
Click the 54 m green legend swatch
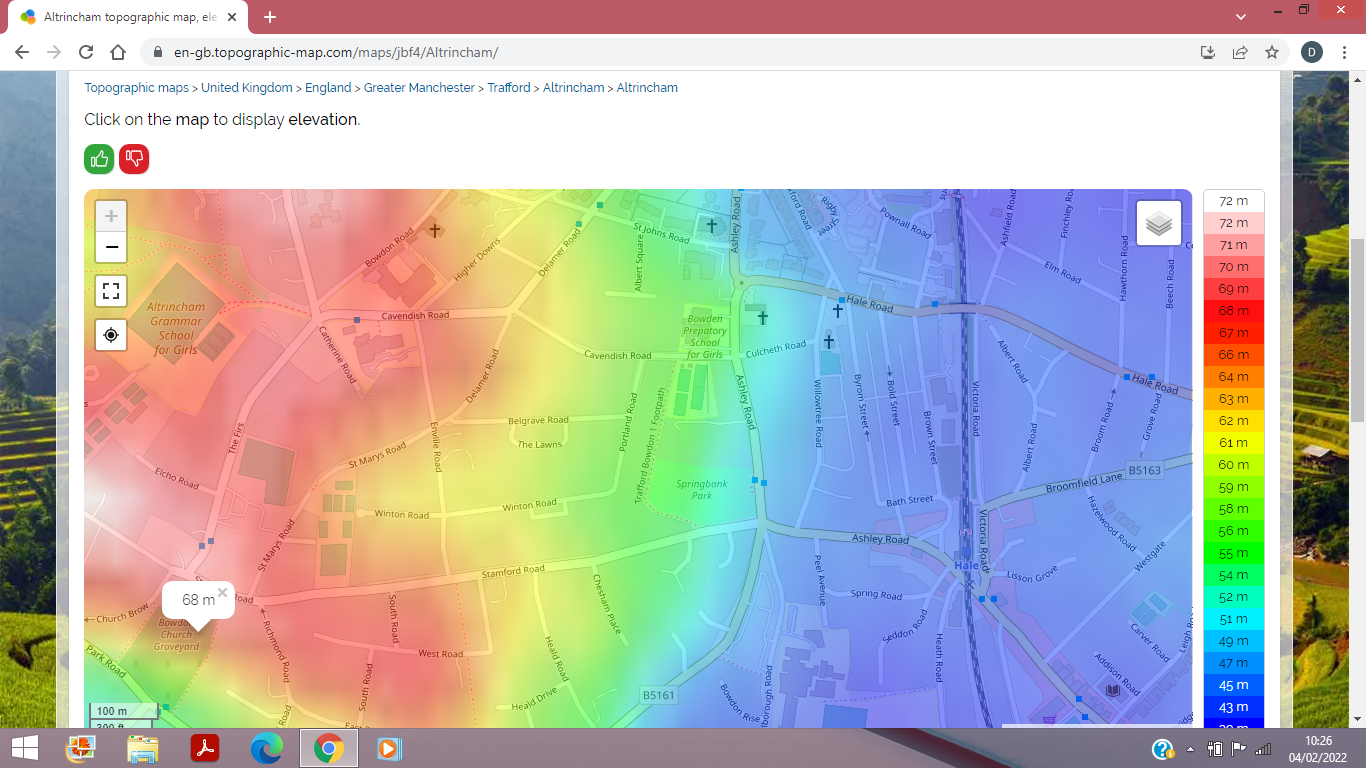coord(1234,575)
